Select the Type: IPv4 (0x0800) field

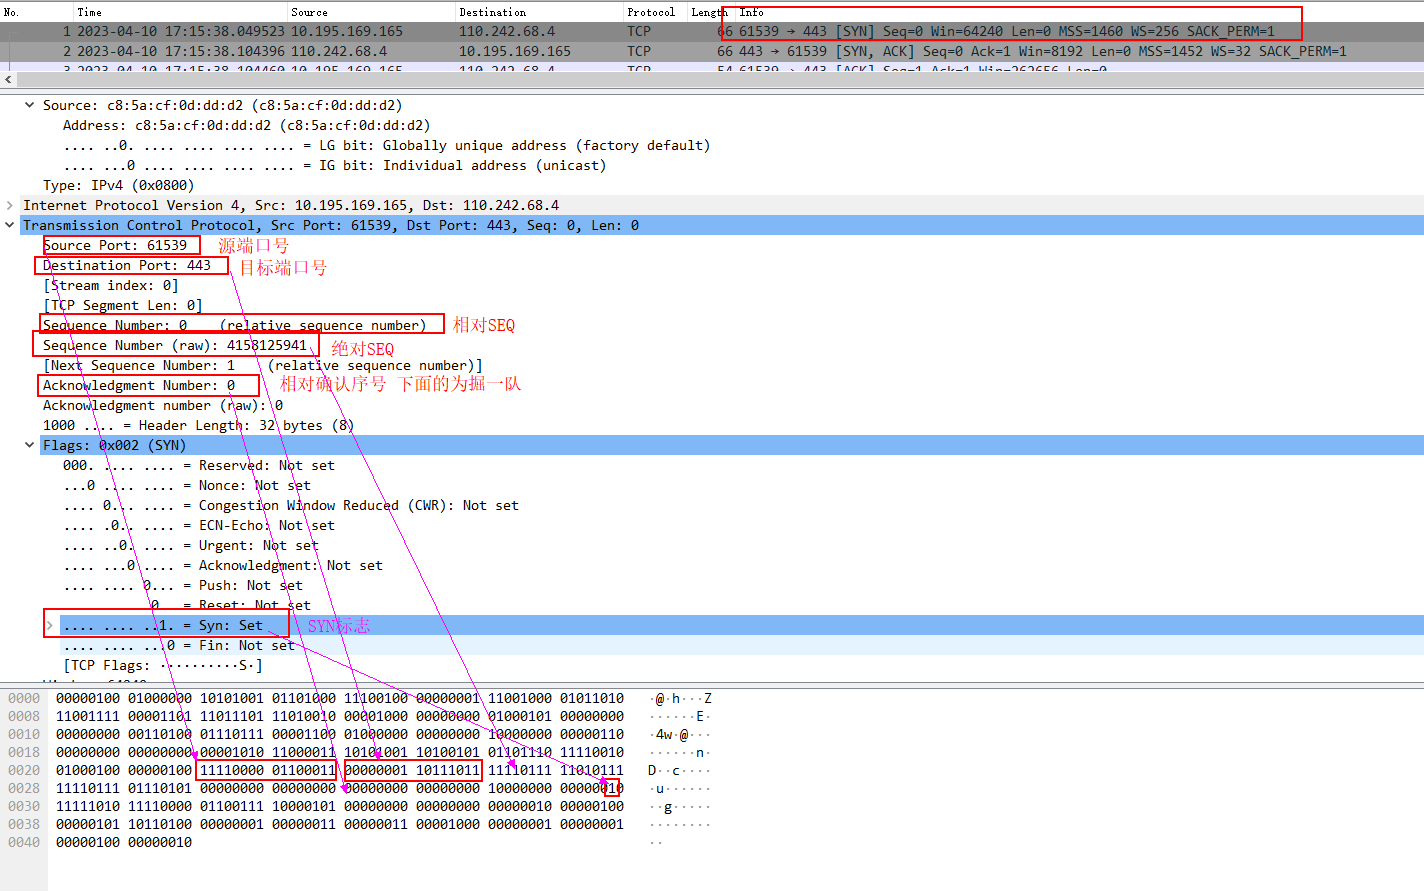coord(118,185)
